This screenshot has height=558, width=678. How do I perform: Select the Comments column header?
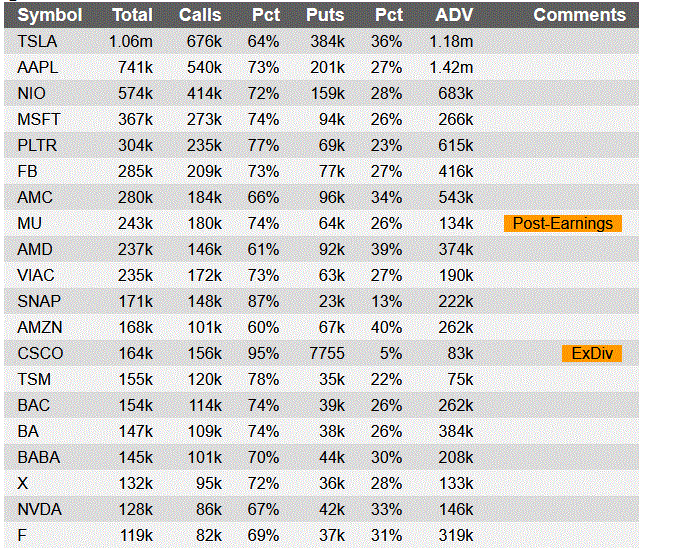(579, 15)
